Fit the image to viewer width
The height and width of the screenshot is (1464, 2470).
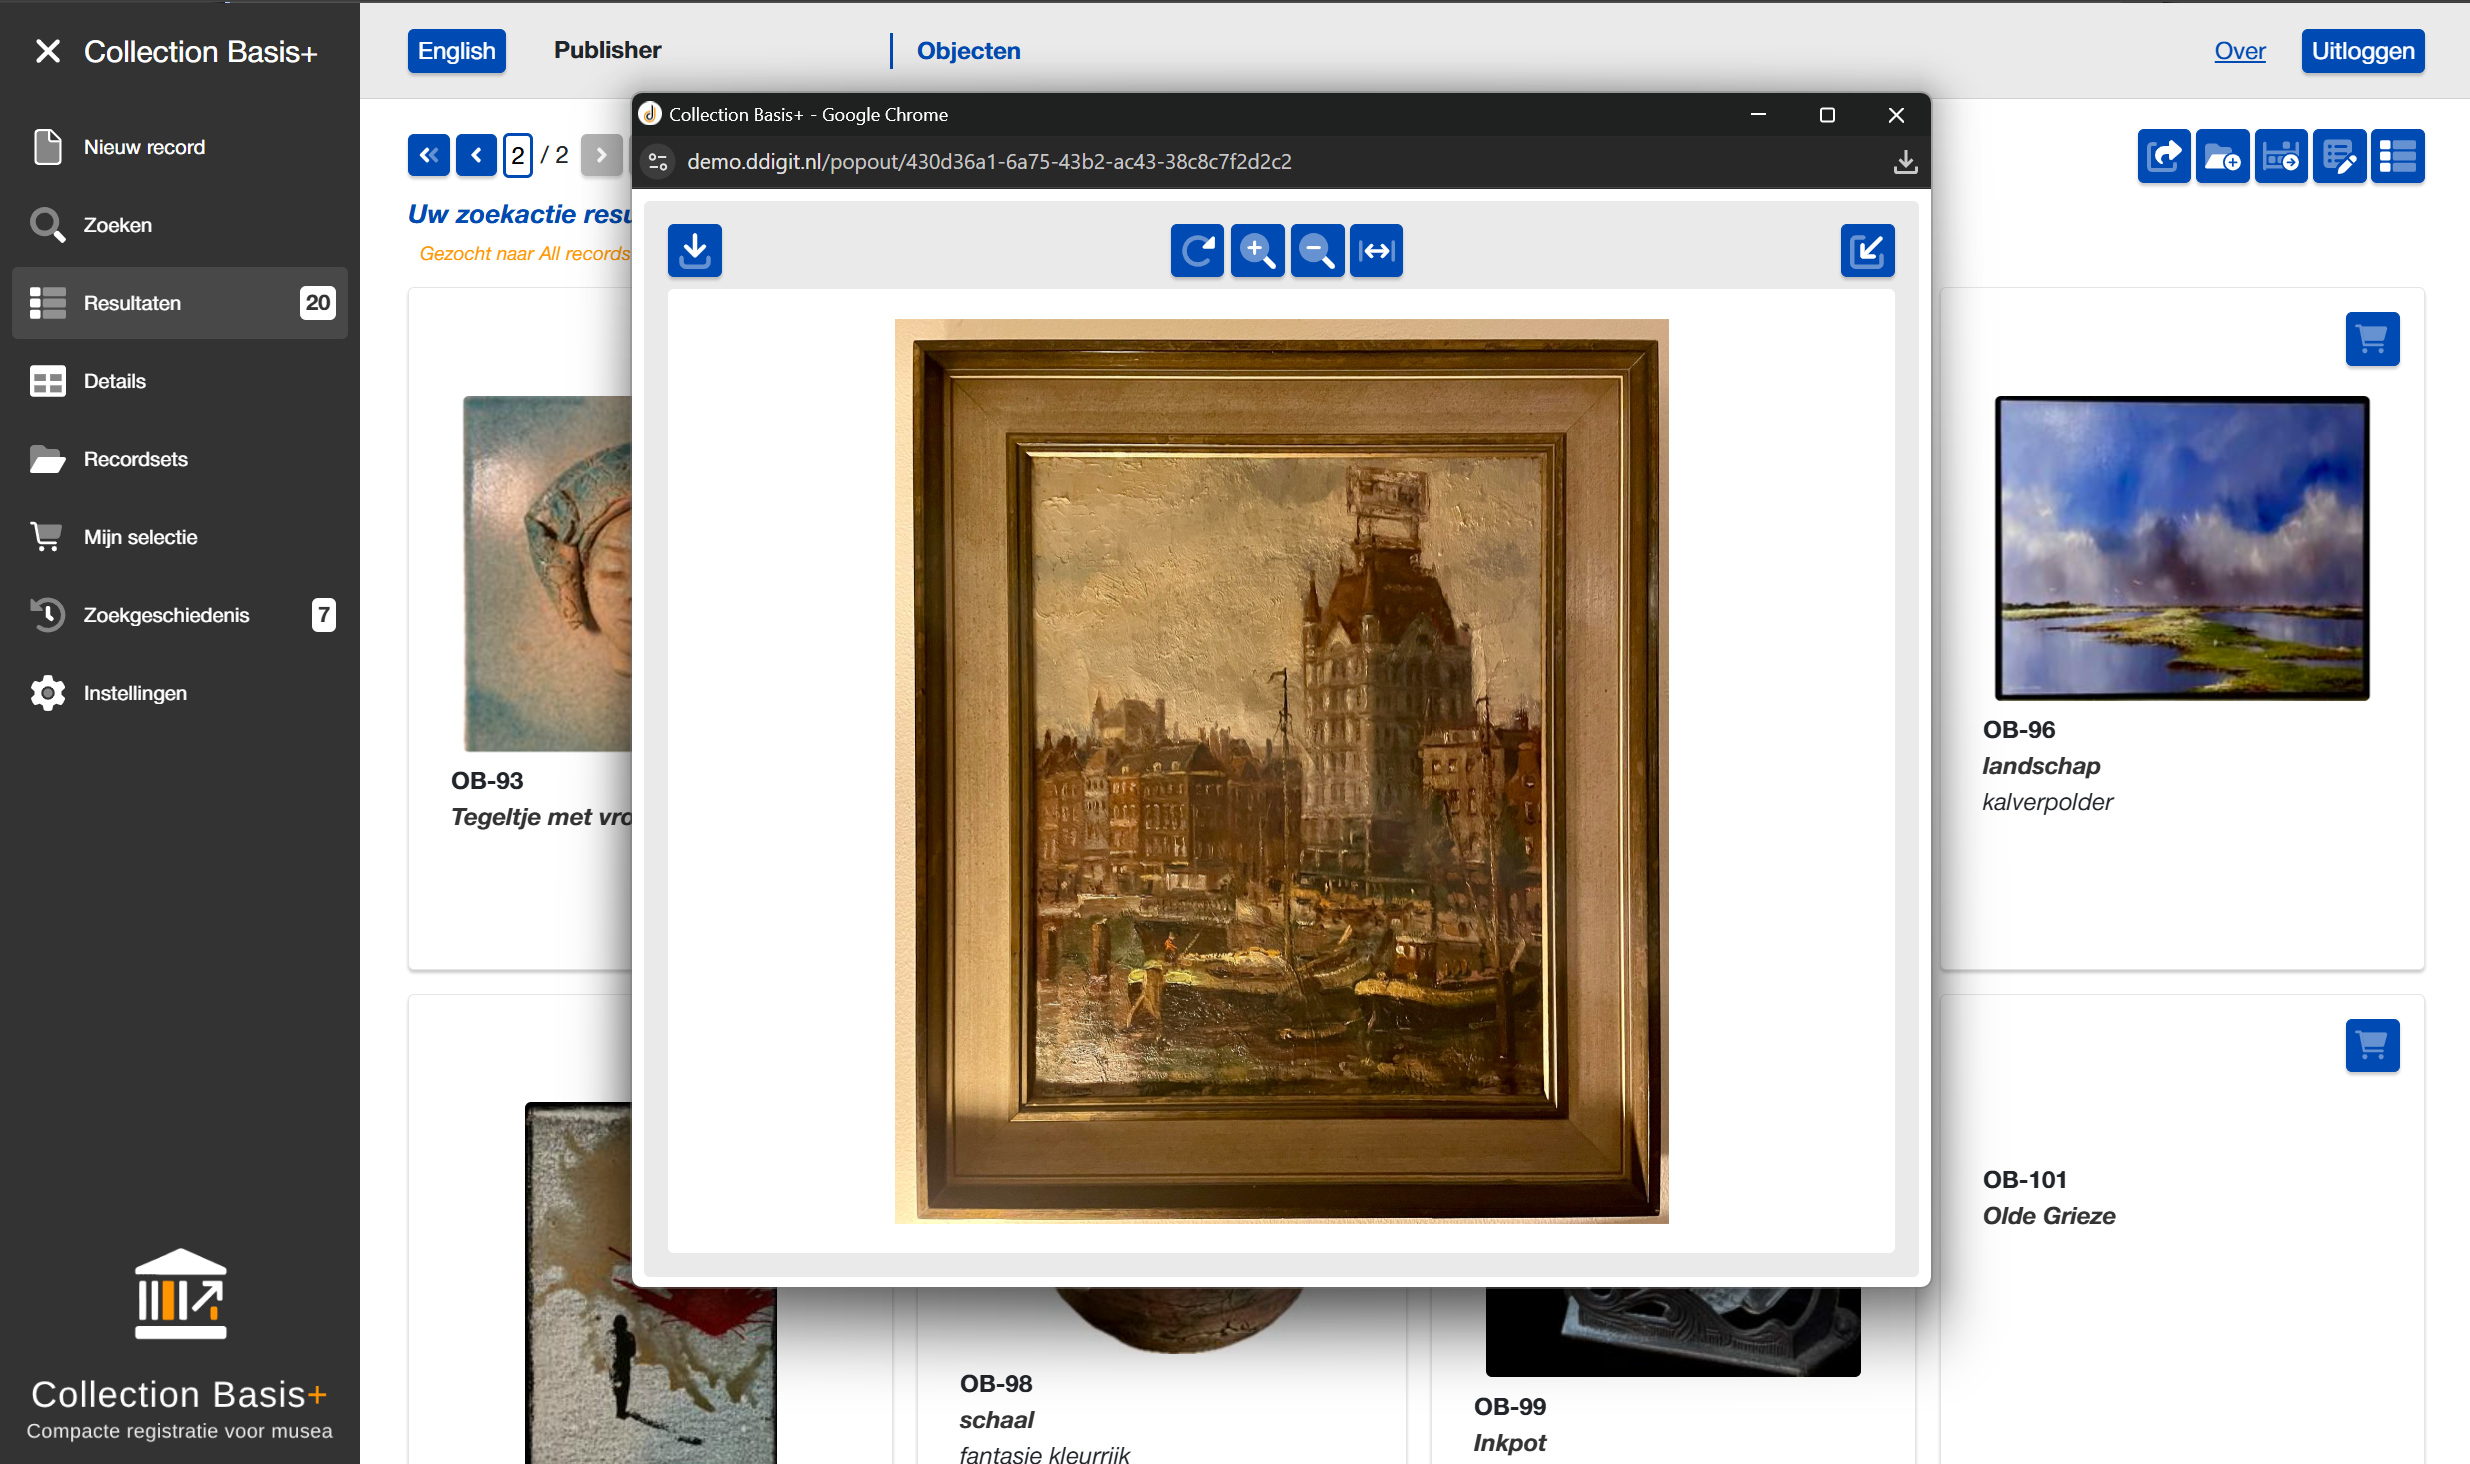[x=1376, y=250]
